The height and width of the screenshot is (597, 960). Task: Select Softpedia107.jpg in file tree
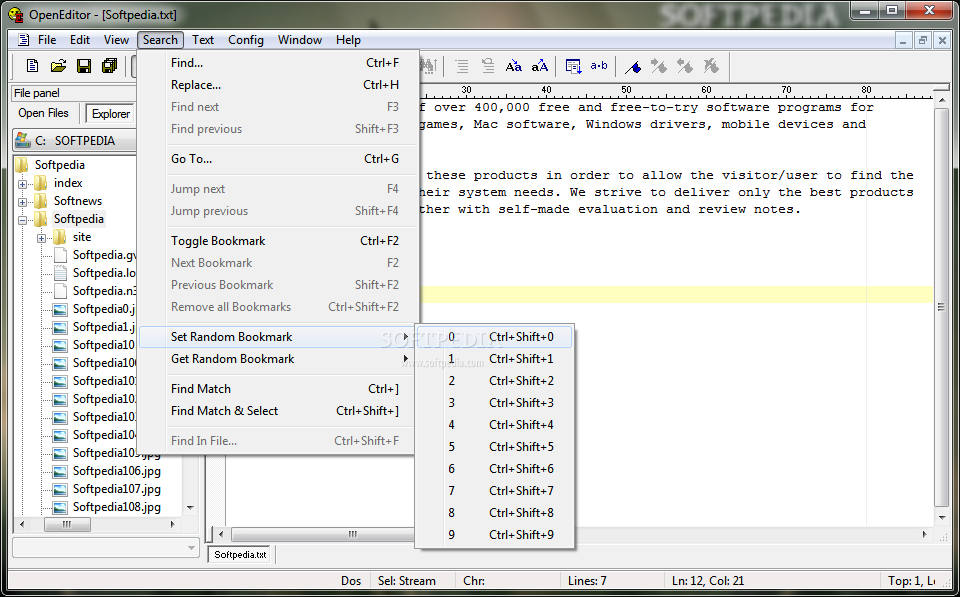point(117,489)
